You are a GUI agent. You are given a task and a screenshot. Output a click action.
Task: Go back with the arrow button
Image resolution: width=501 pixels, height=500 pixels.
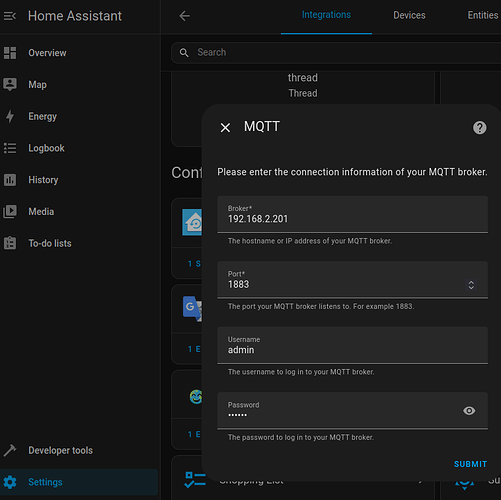(184, 16)
